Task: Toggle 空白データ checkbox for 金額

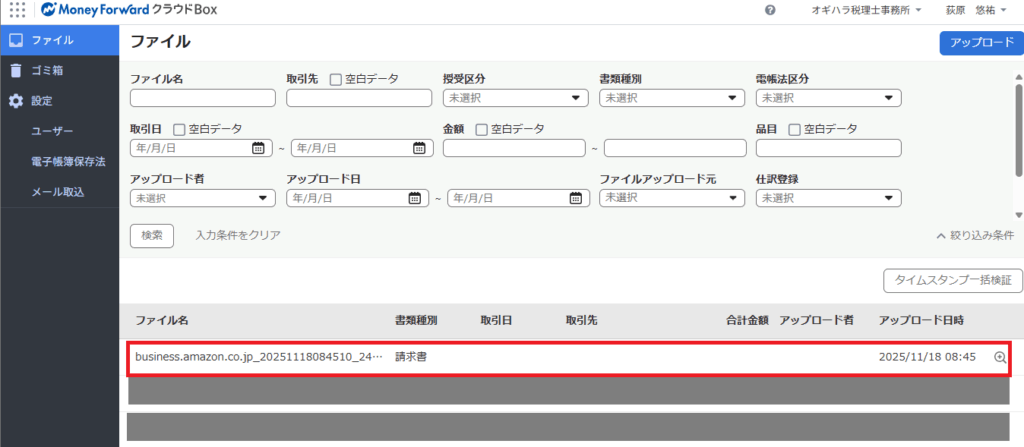Action: (482, 129)
